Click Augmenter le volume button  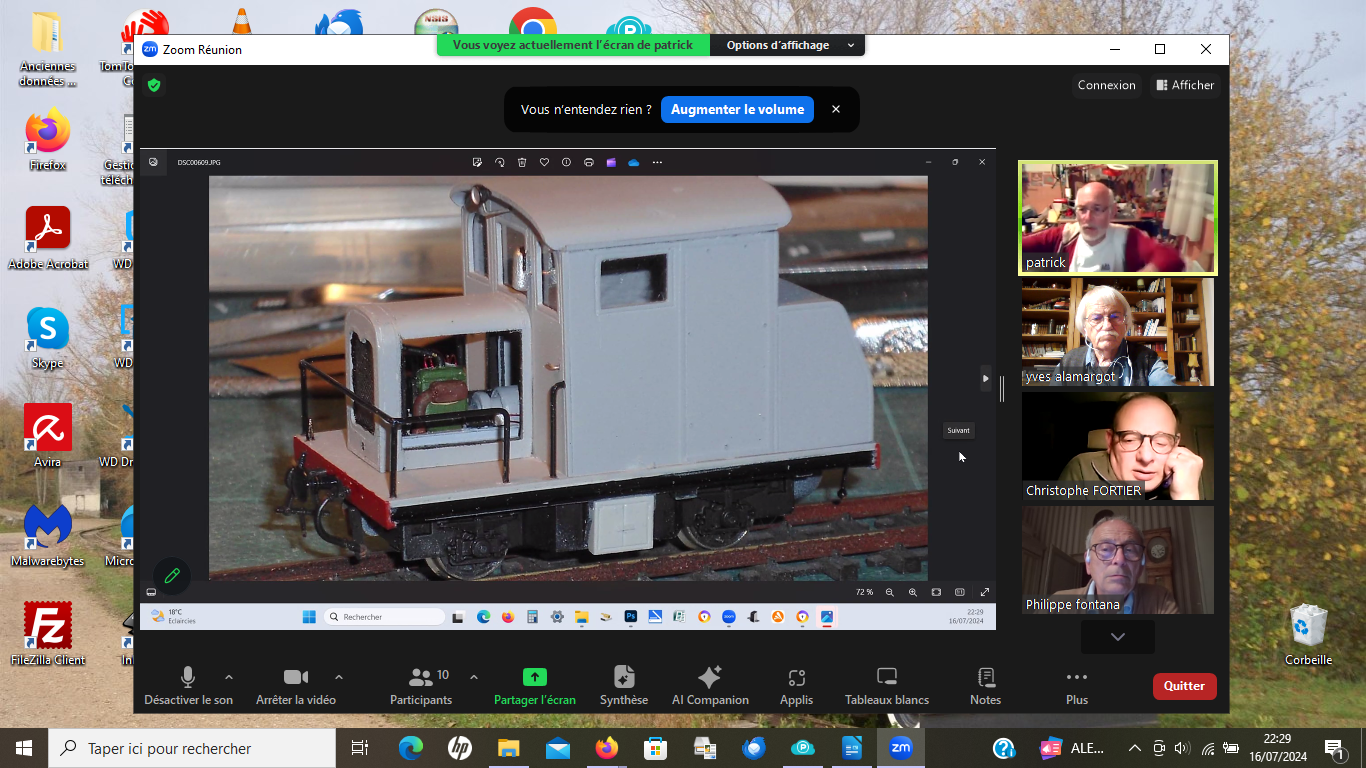pos(737,110)
